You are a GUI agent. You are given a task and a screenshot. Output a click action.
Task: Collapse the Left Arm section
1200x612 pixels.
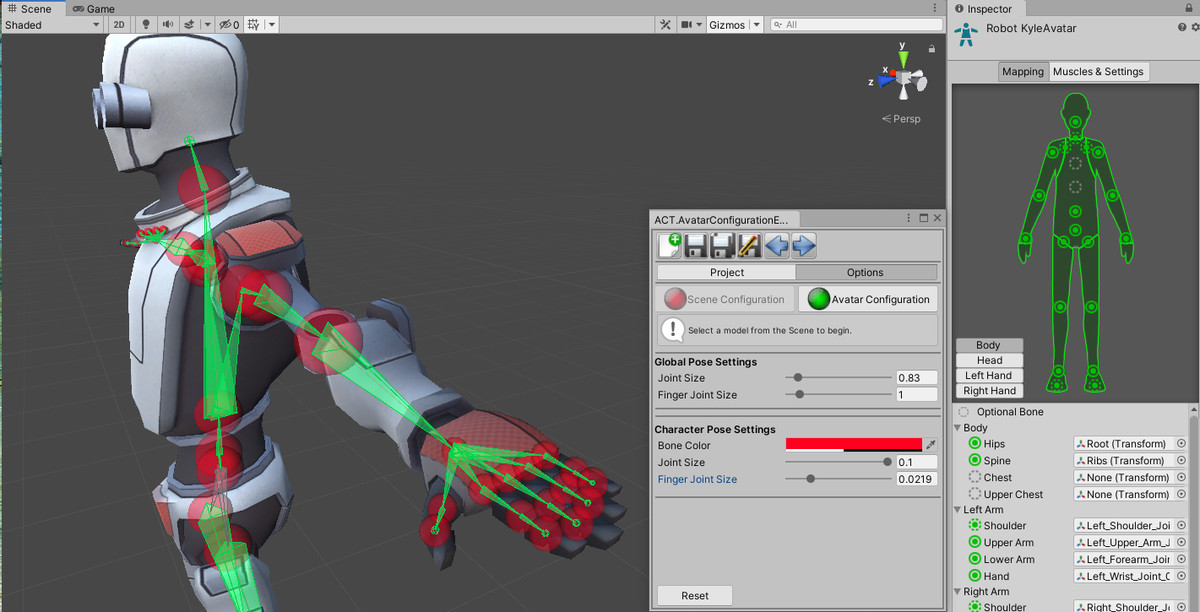pyautogui.click(x=959, y=509)
